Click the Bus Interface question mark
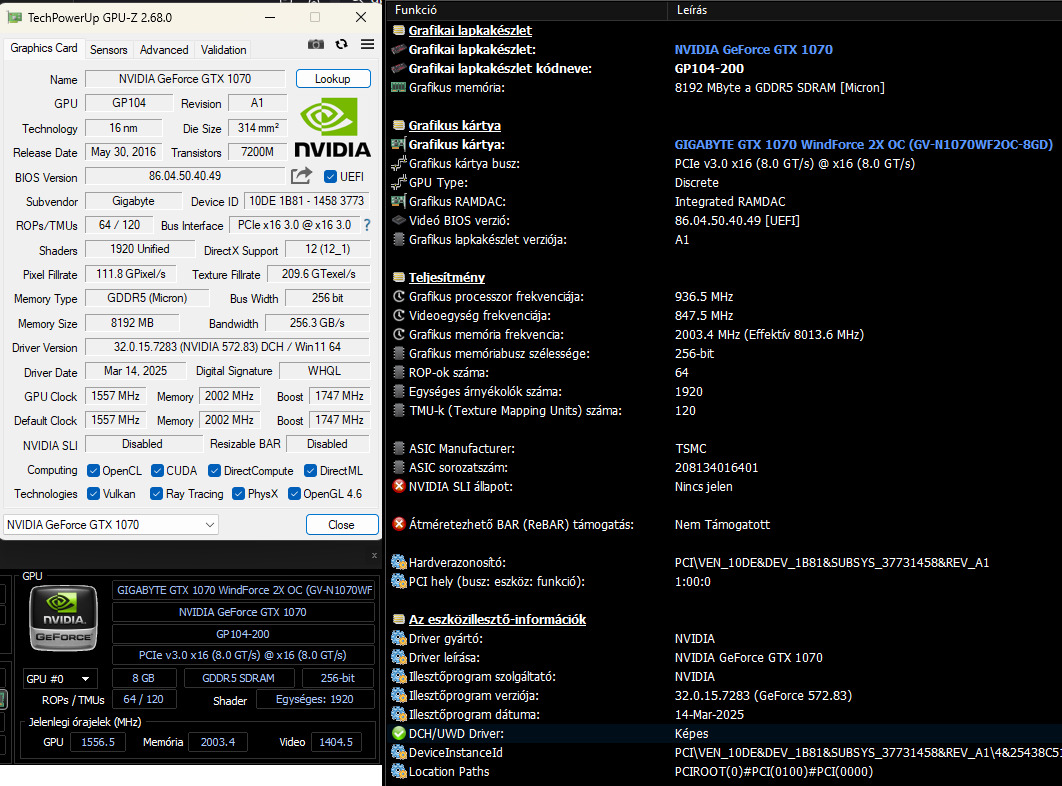 367,225
